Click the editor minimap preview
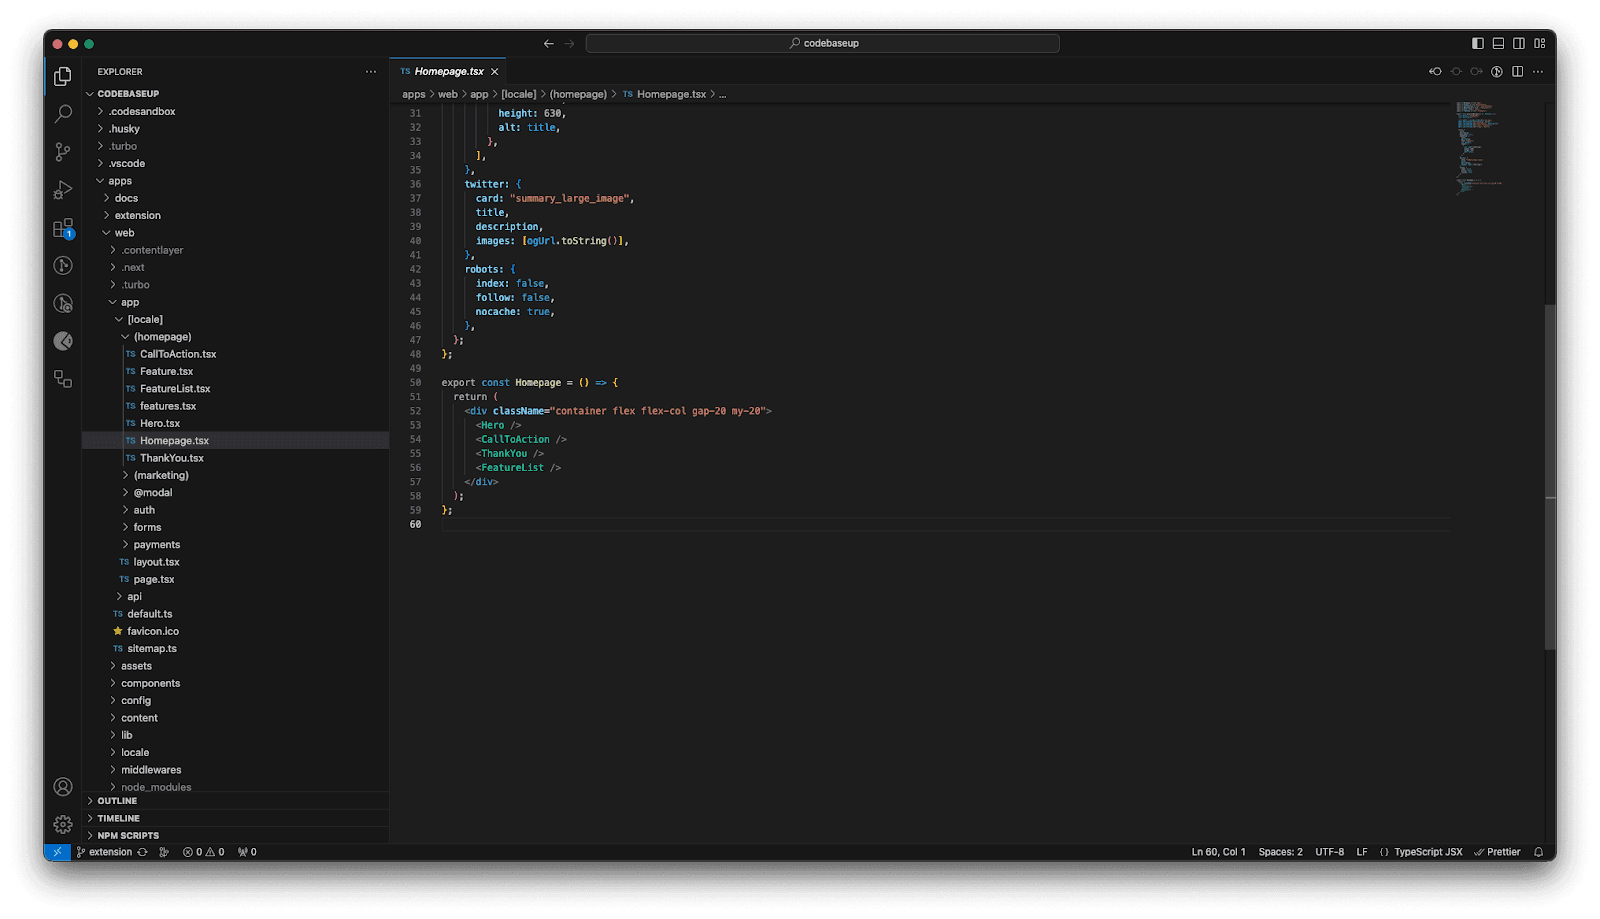 coord(1479,147)
